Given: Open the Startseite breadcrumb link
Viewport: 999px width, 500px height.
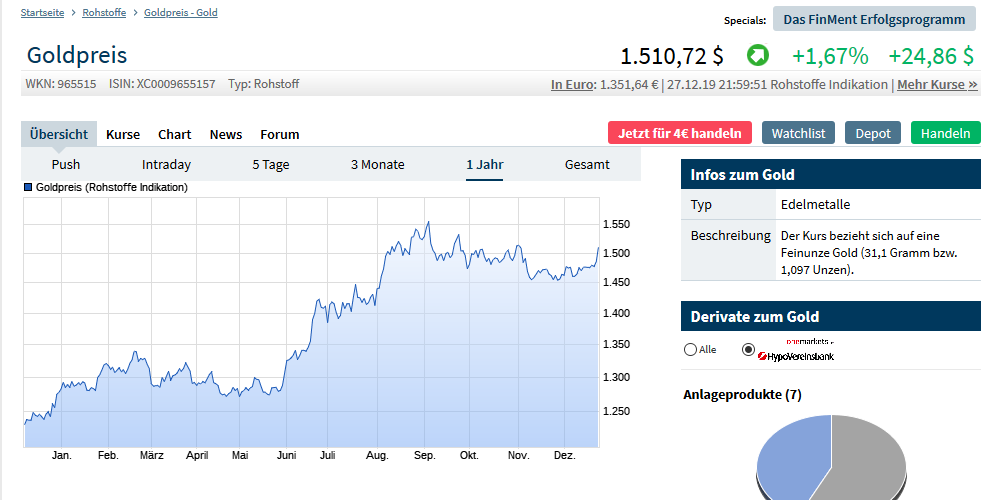Looking at the screenshot, I should pos(42,13).
